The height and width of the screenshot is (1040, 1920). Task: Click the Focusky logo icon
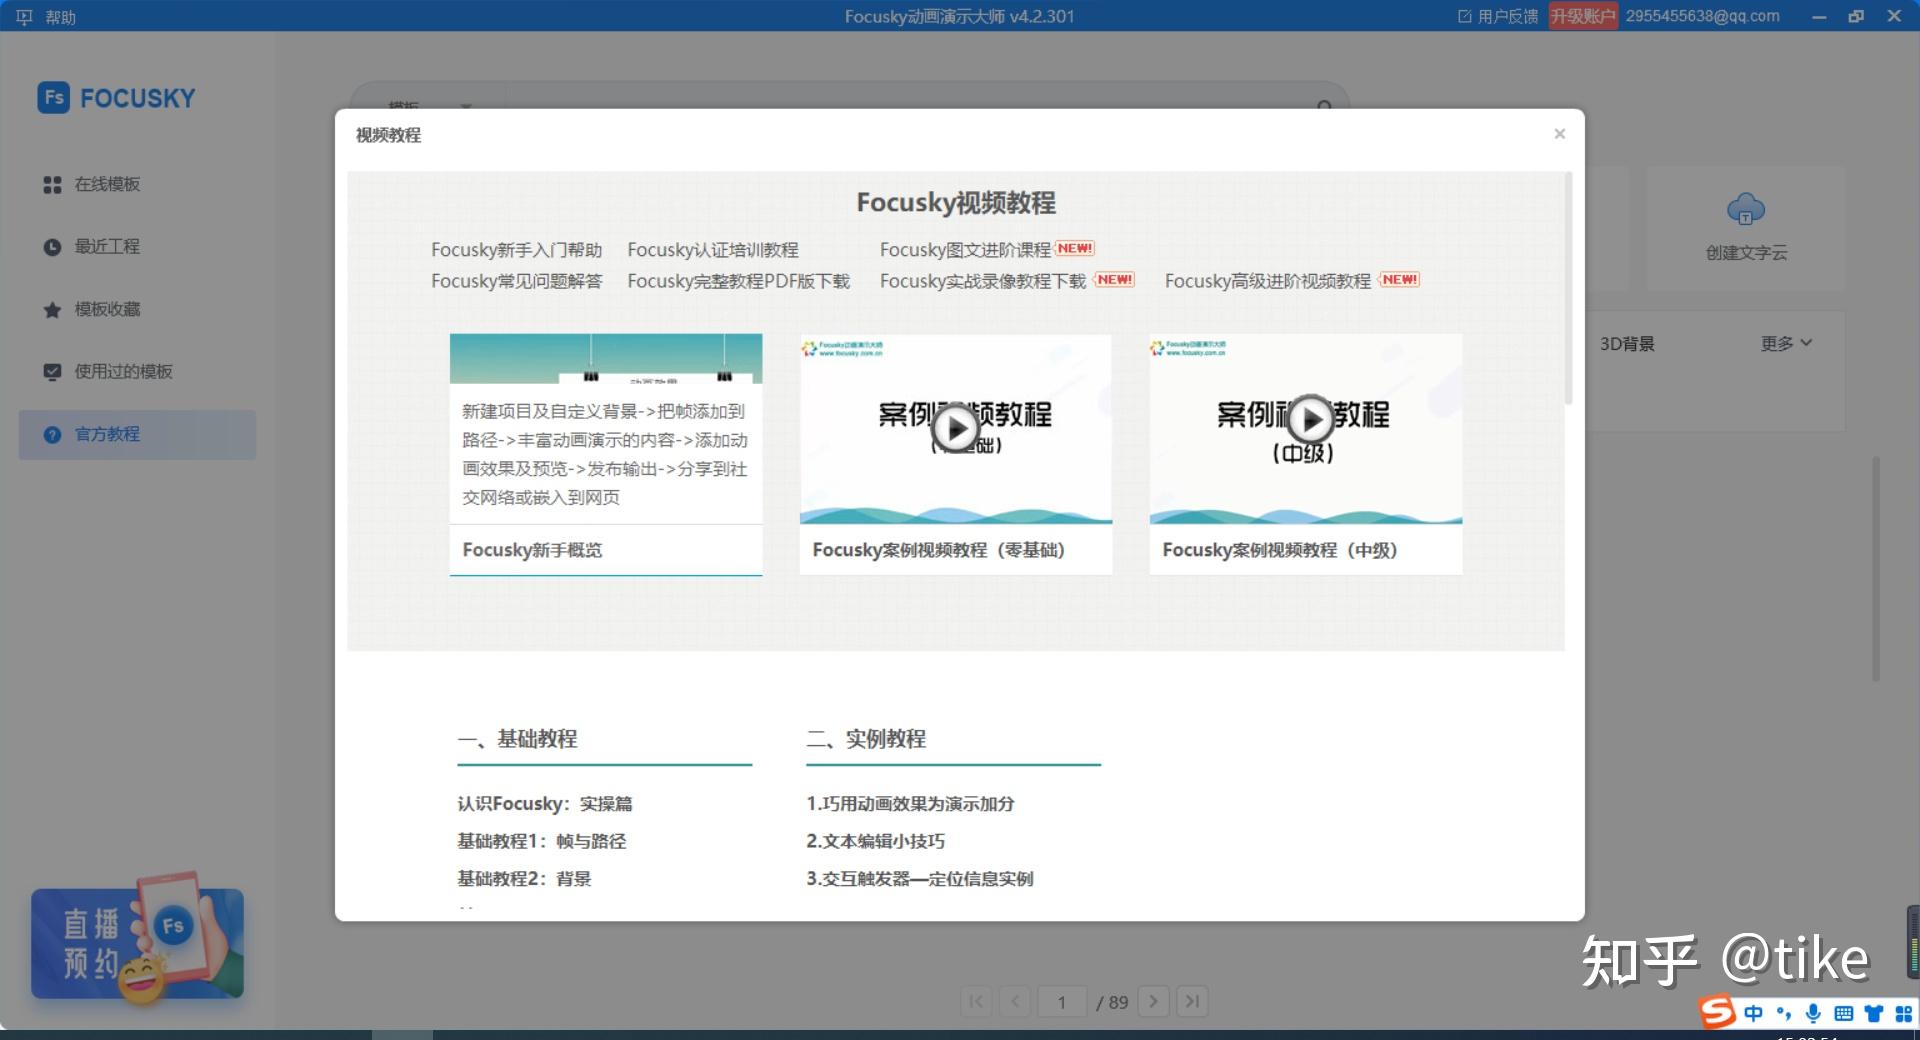55,97
